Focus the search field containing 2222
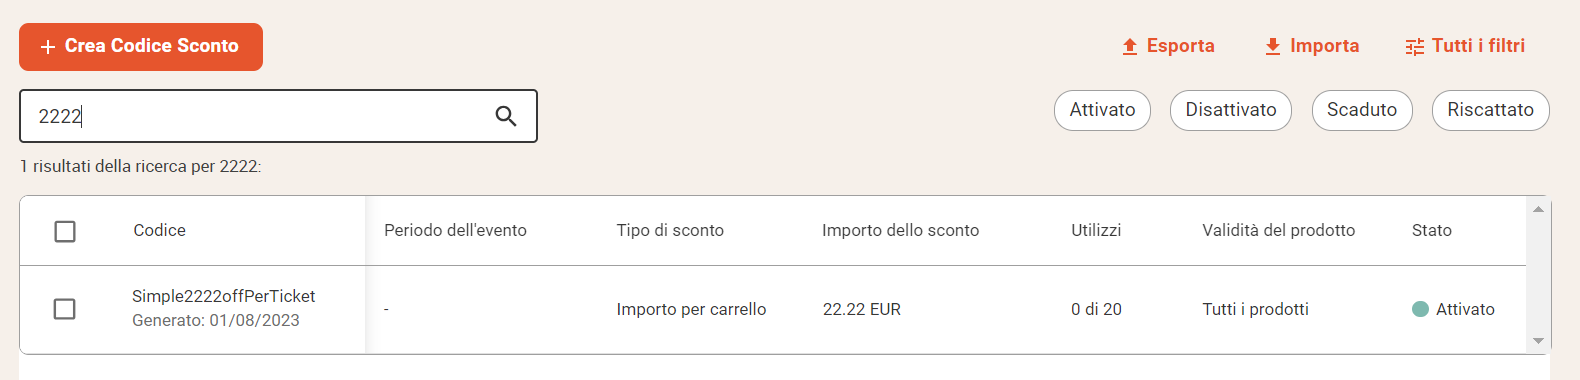Viewport: 1580px width, 380px height. tap(278, 116)
